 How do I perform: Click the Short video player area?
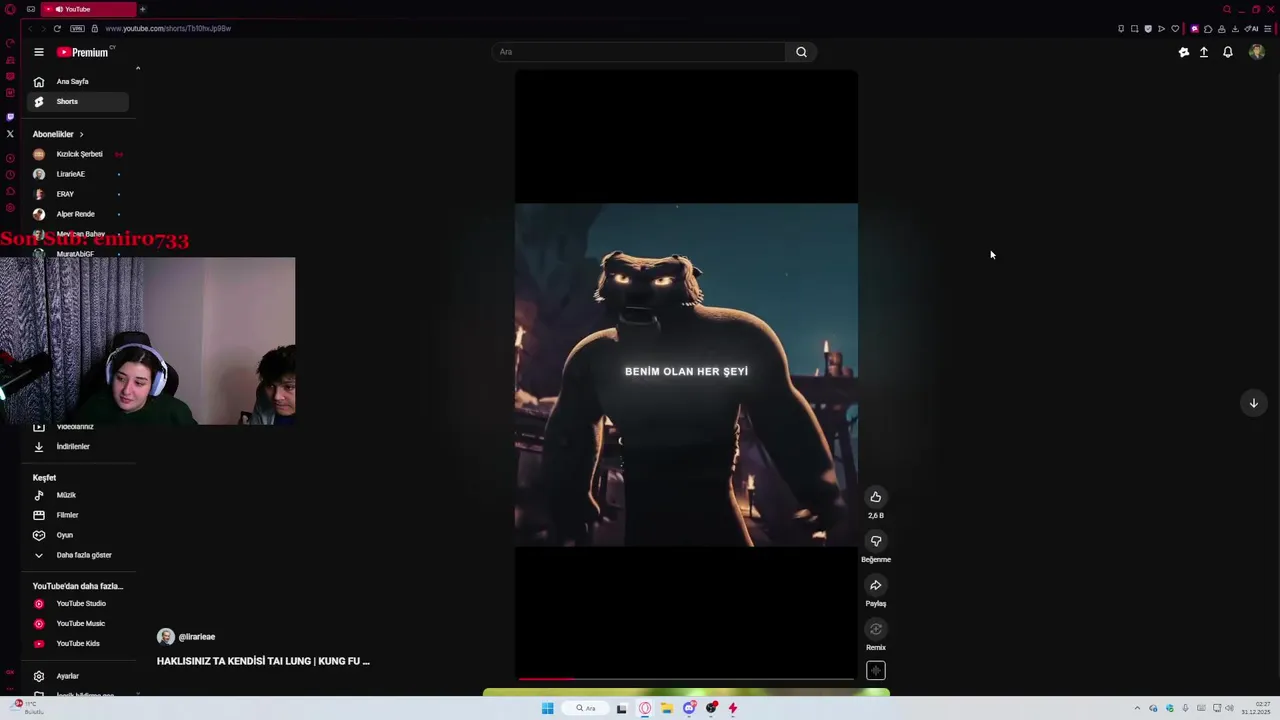point(686,375)
